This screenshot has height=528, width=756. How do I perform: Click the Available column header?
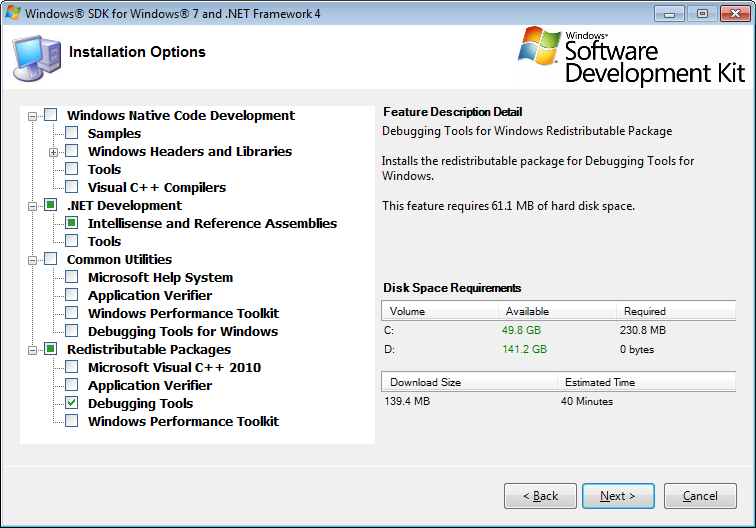pos(557,311)
